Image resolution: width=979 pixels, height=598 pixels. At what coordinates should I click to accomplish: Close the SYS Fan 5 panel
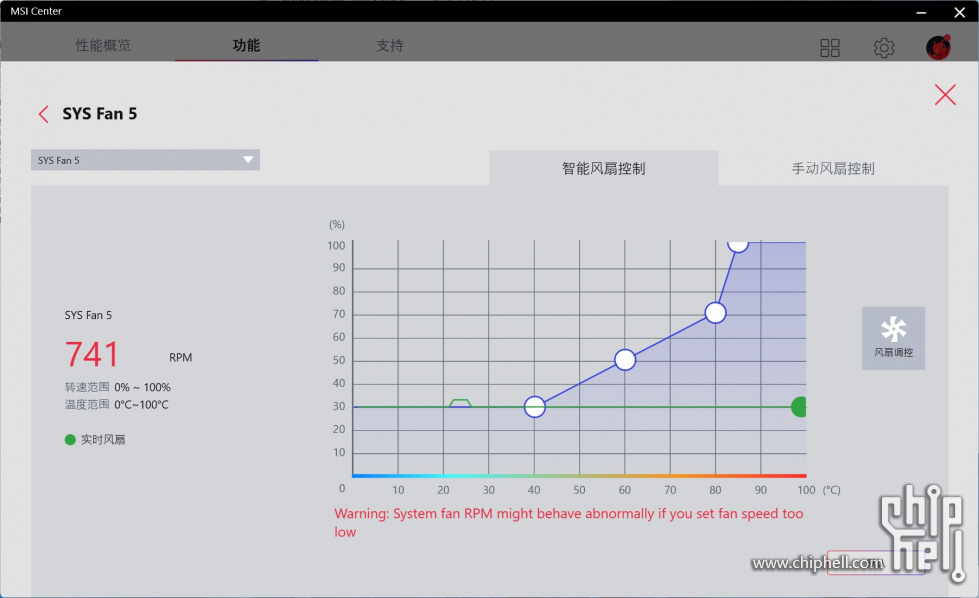945,95
